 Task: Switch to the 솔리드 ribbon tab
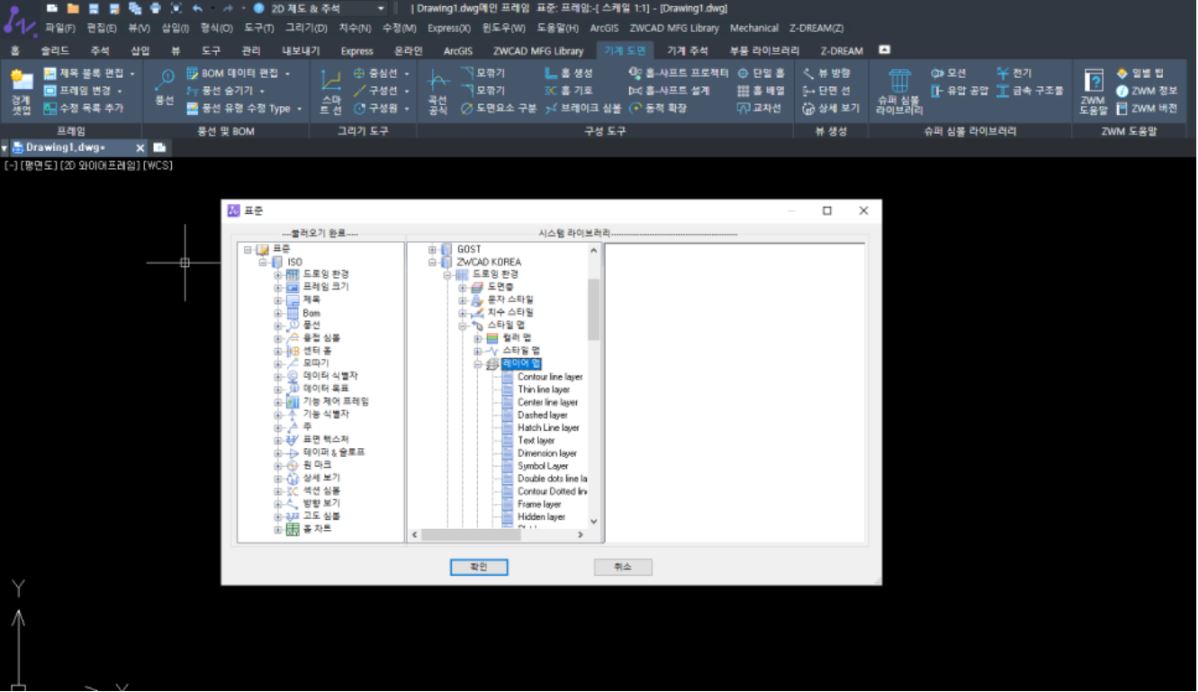(55, 50)
